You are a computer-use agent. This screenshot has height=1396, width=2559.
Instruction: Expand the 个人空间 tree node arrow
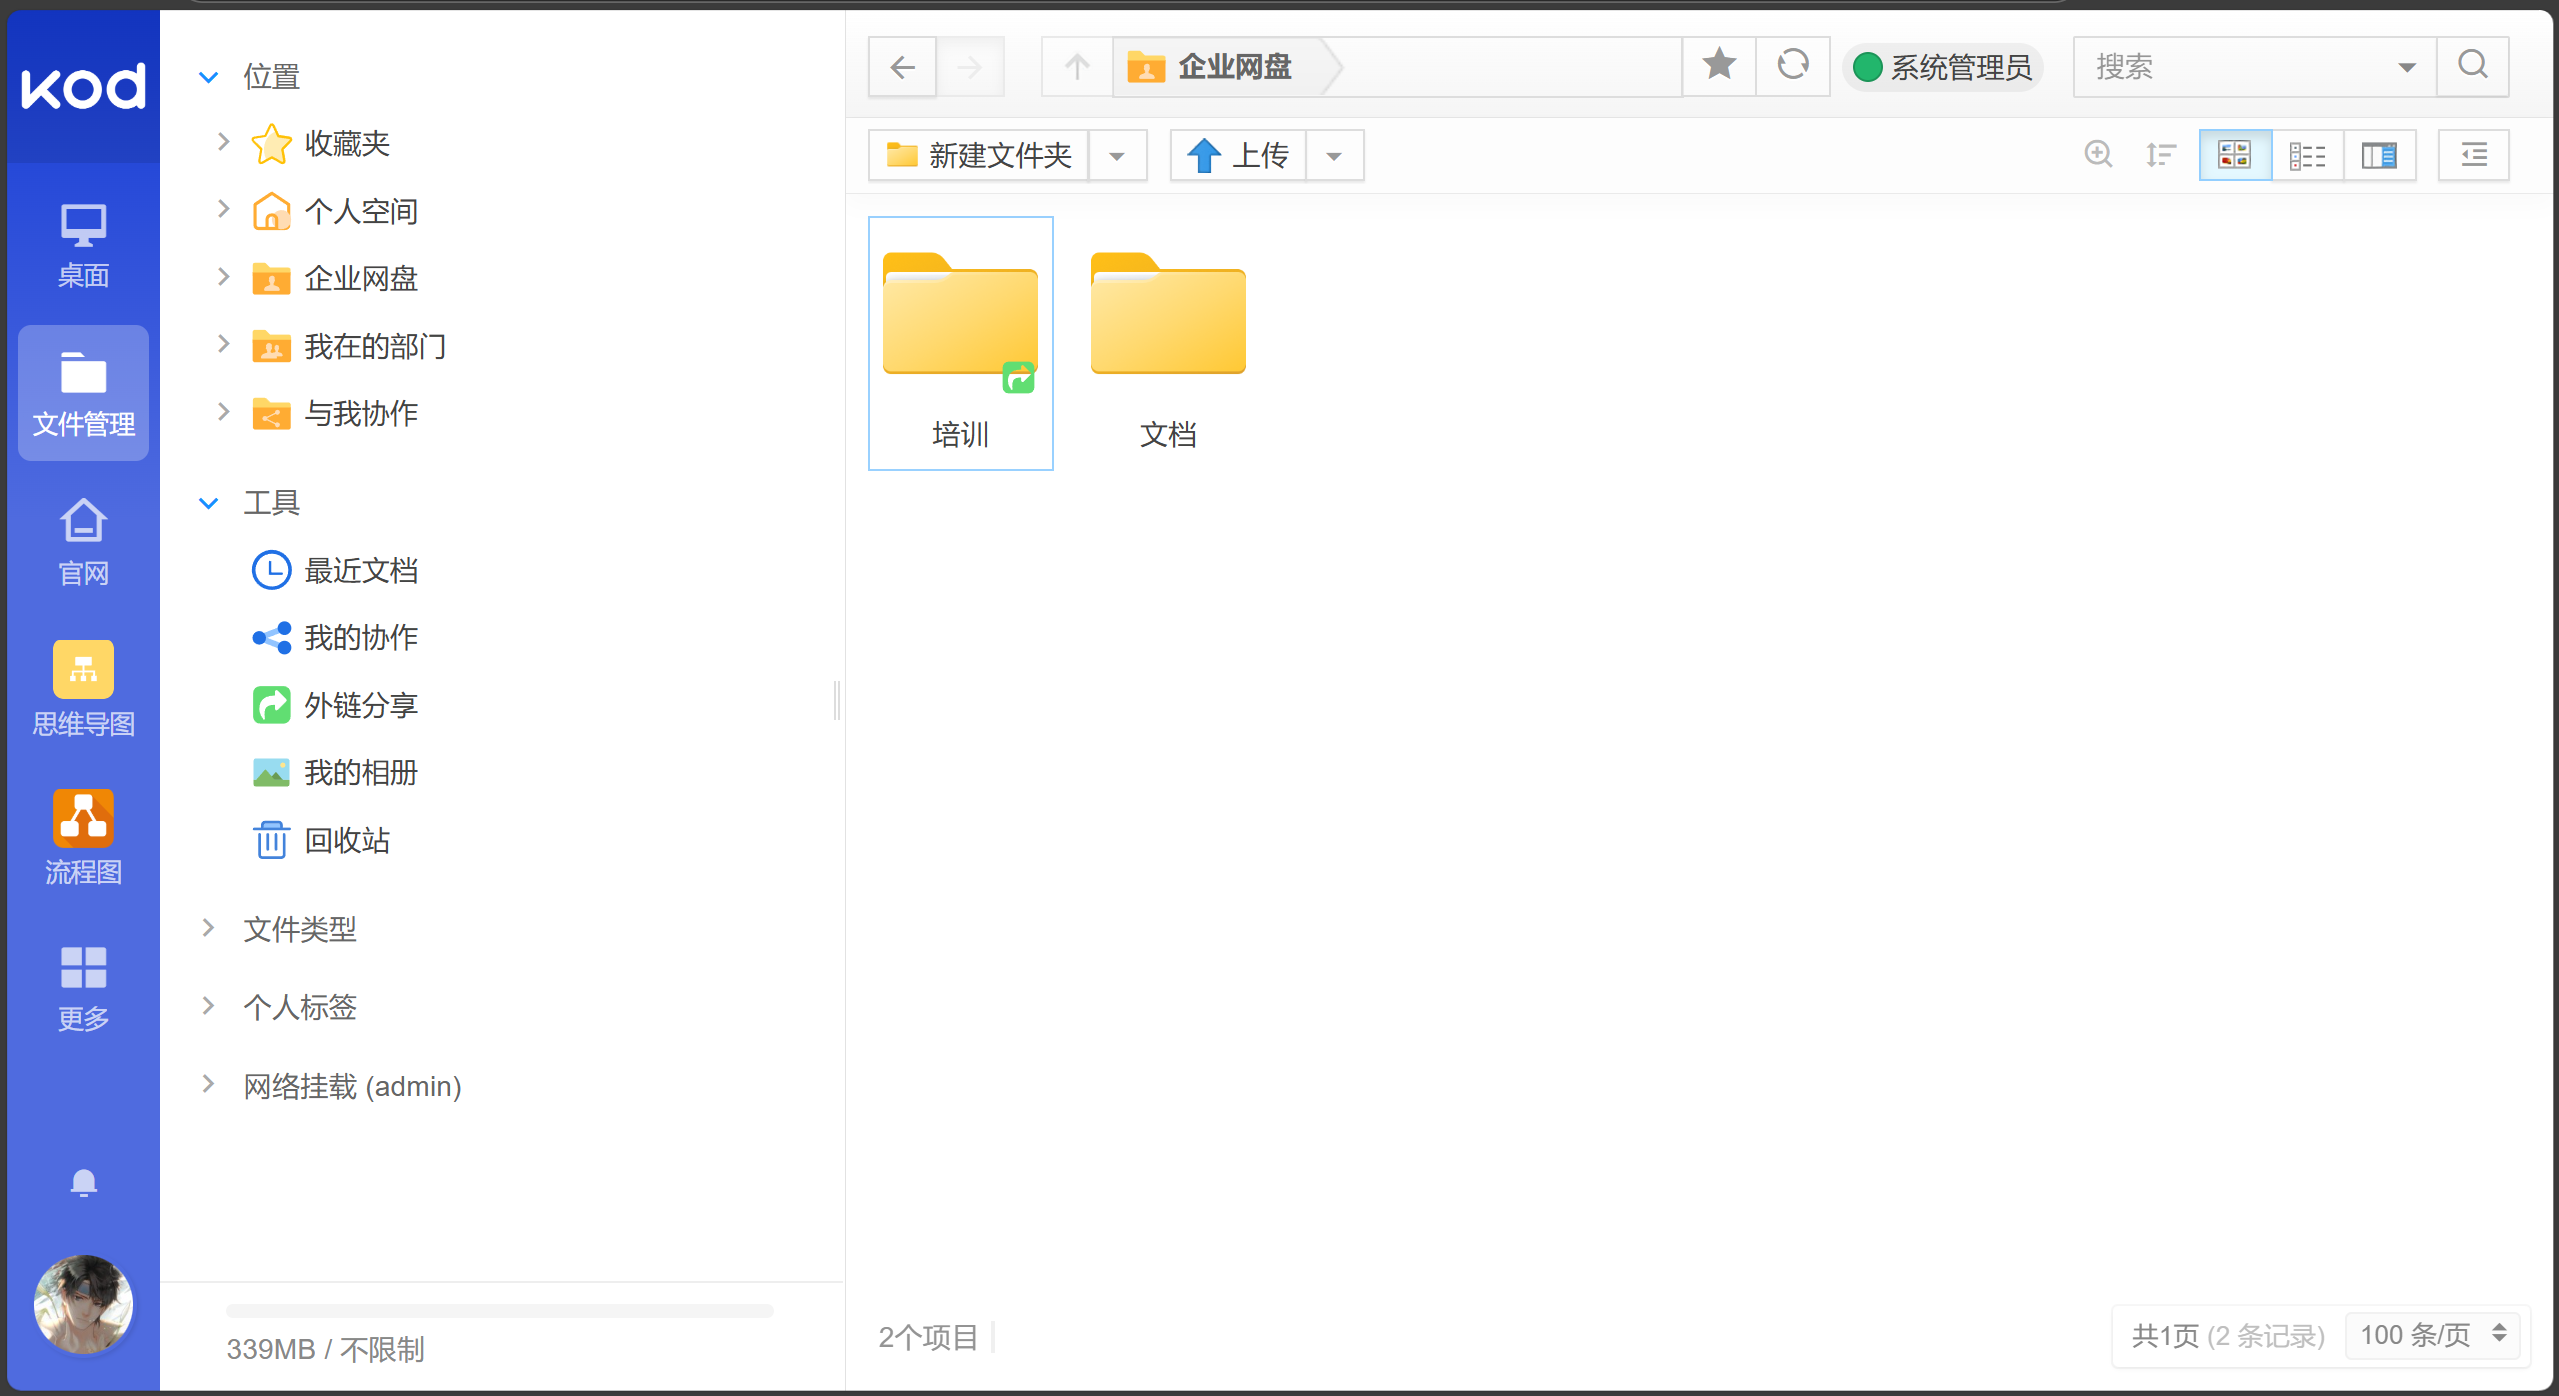224,209
